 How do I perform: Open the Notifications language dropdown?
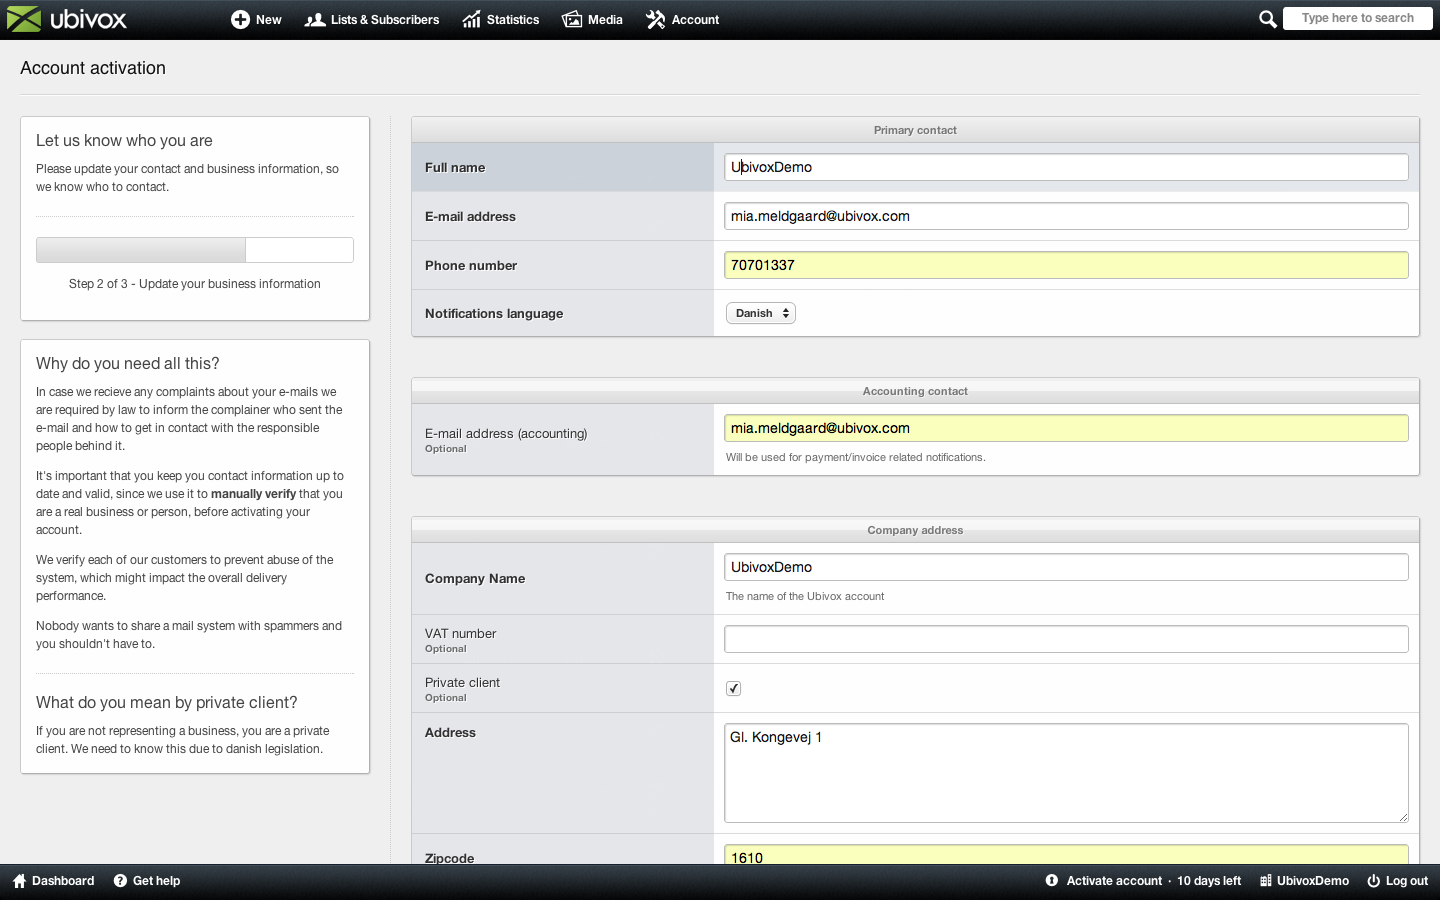pyautogui.click(x=761, y=313)
